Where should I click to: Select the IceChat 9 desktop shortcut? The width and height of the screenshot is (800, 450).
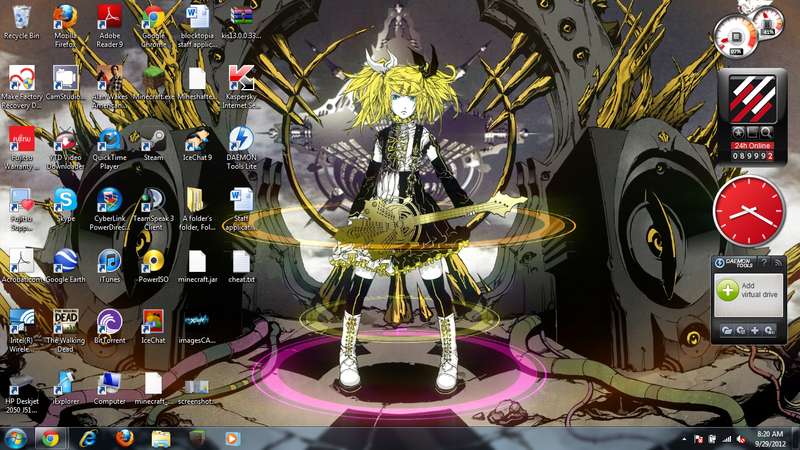pos(197,144)
